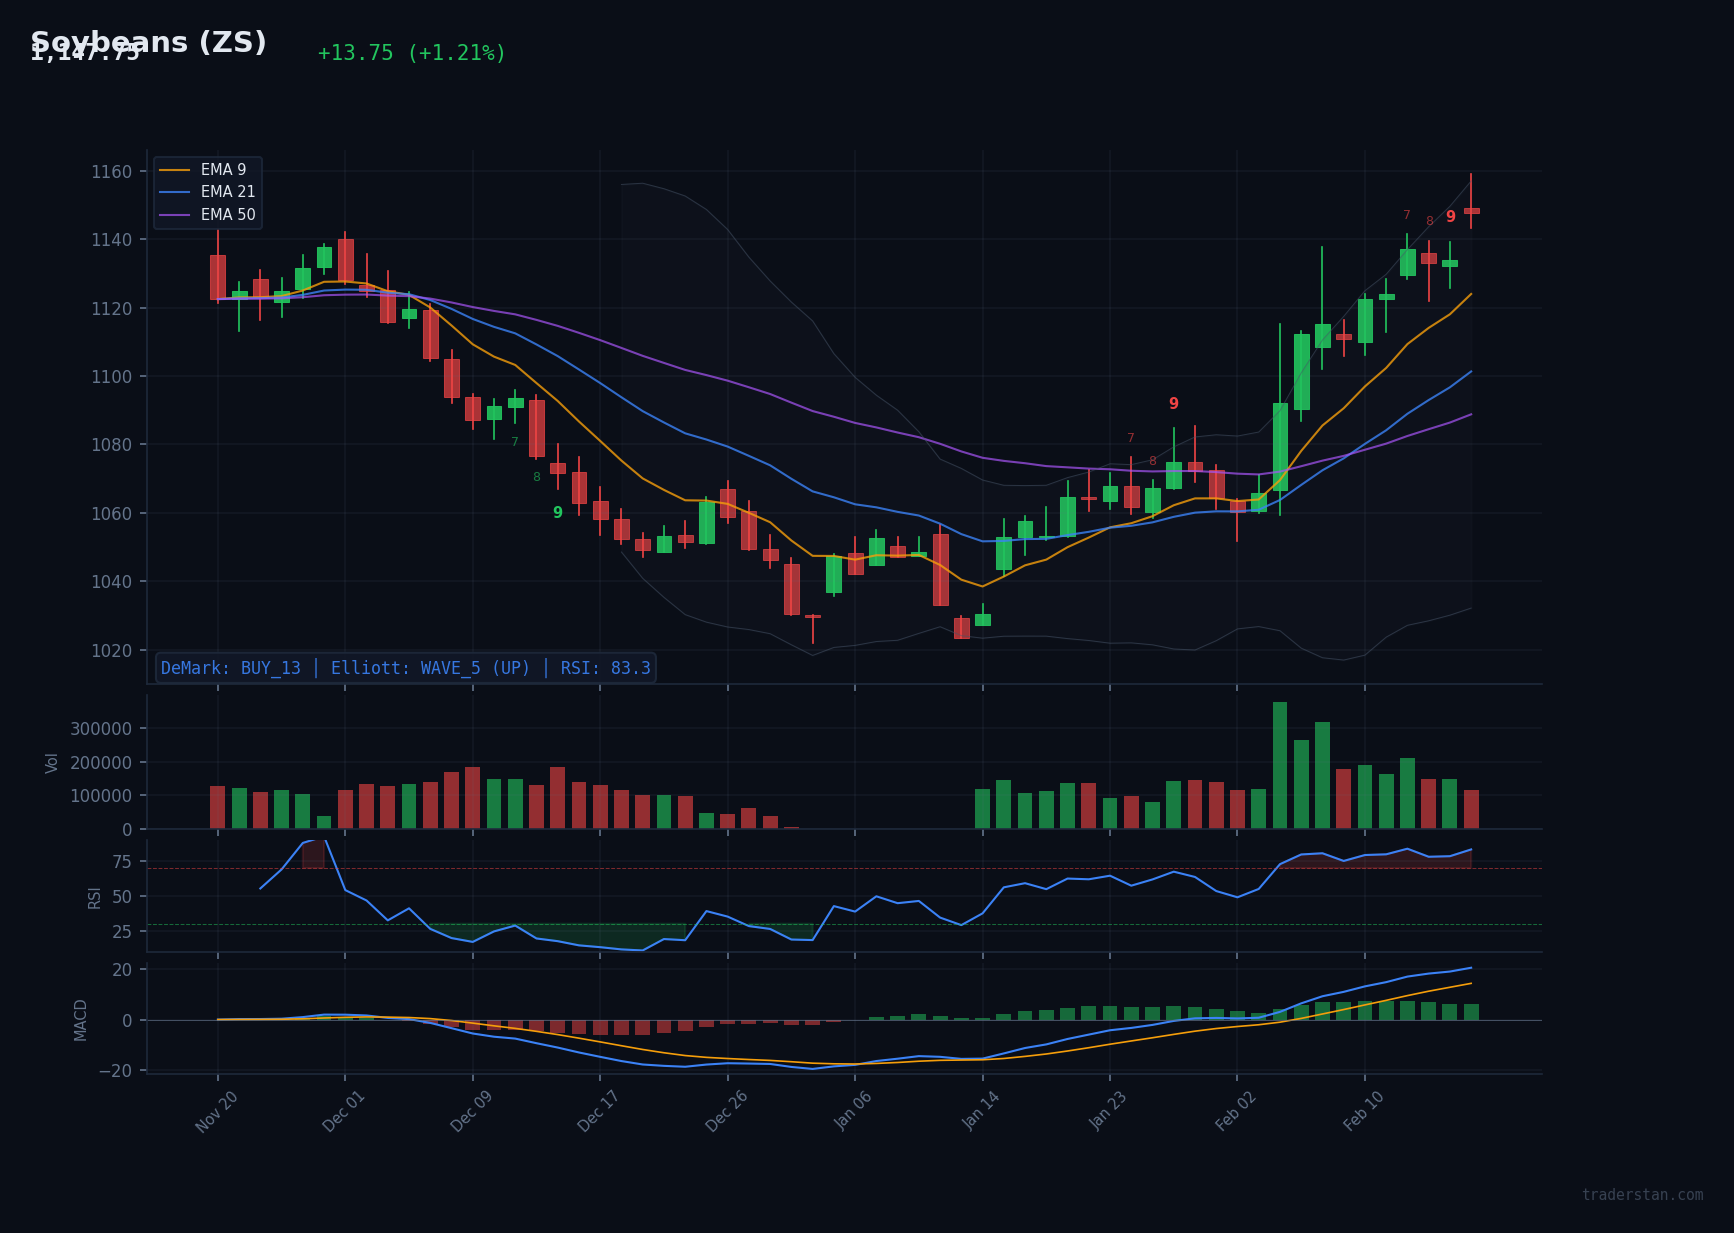Click the RSI overbought dashed red line
This screenshot has height=1233, width=1734.
(800, 868)
